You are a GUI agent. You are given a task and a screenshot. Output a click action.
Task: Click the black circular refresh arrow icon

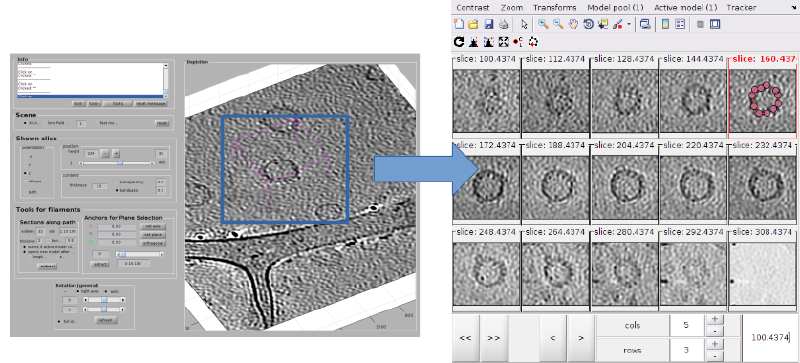459,42
